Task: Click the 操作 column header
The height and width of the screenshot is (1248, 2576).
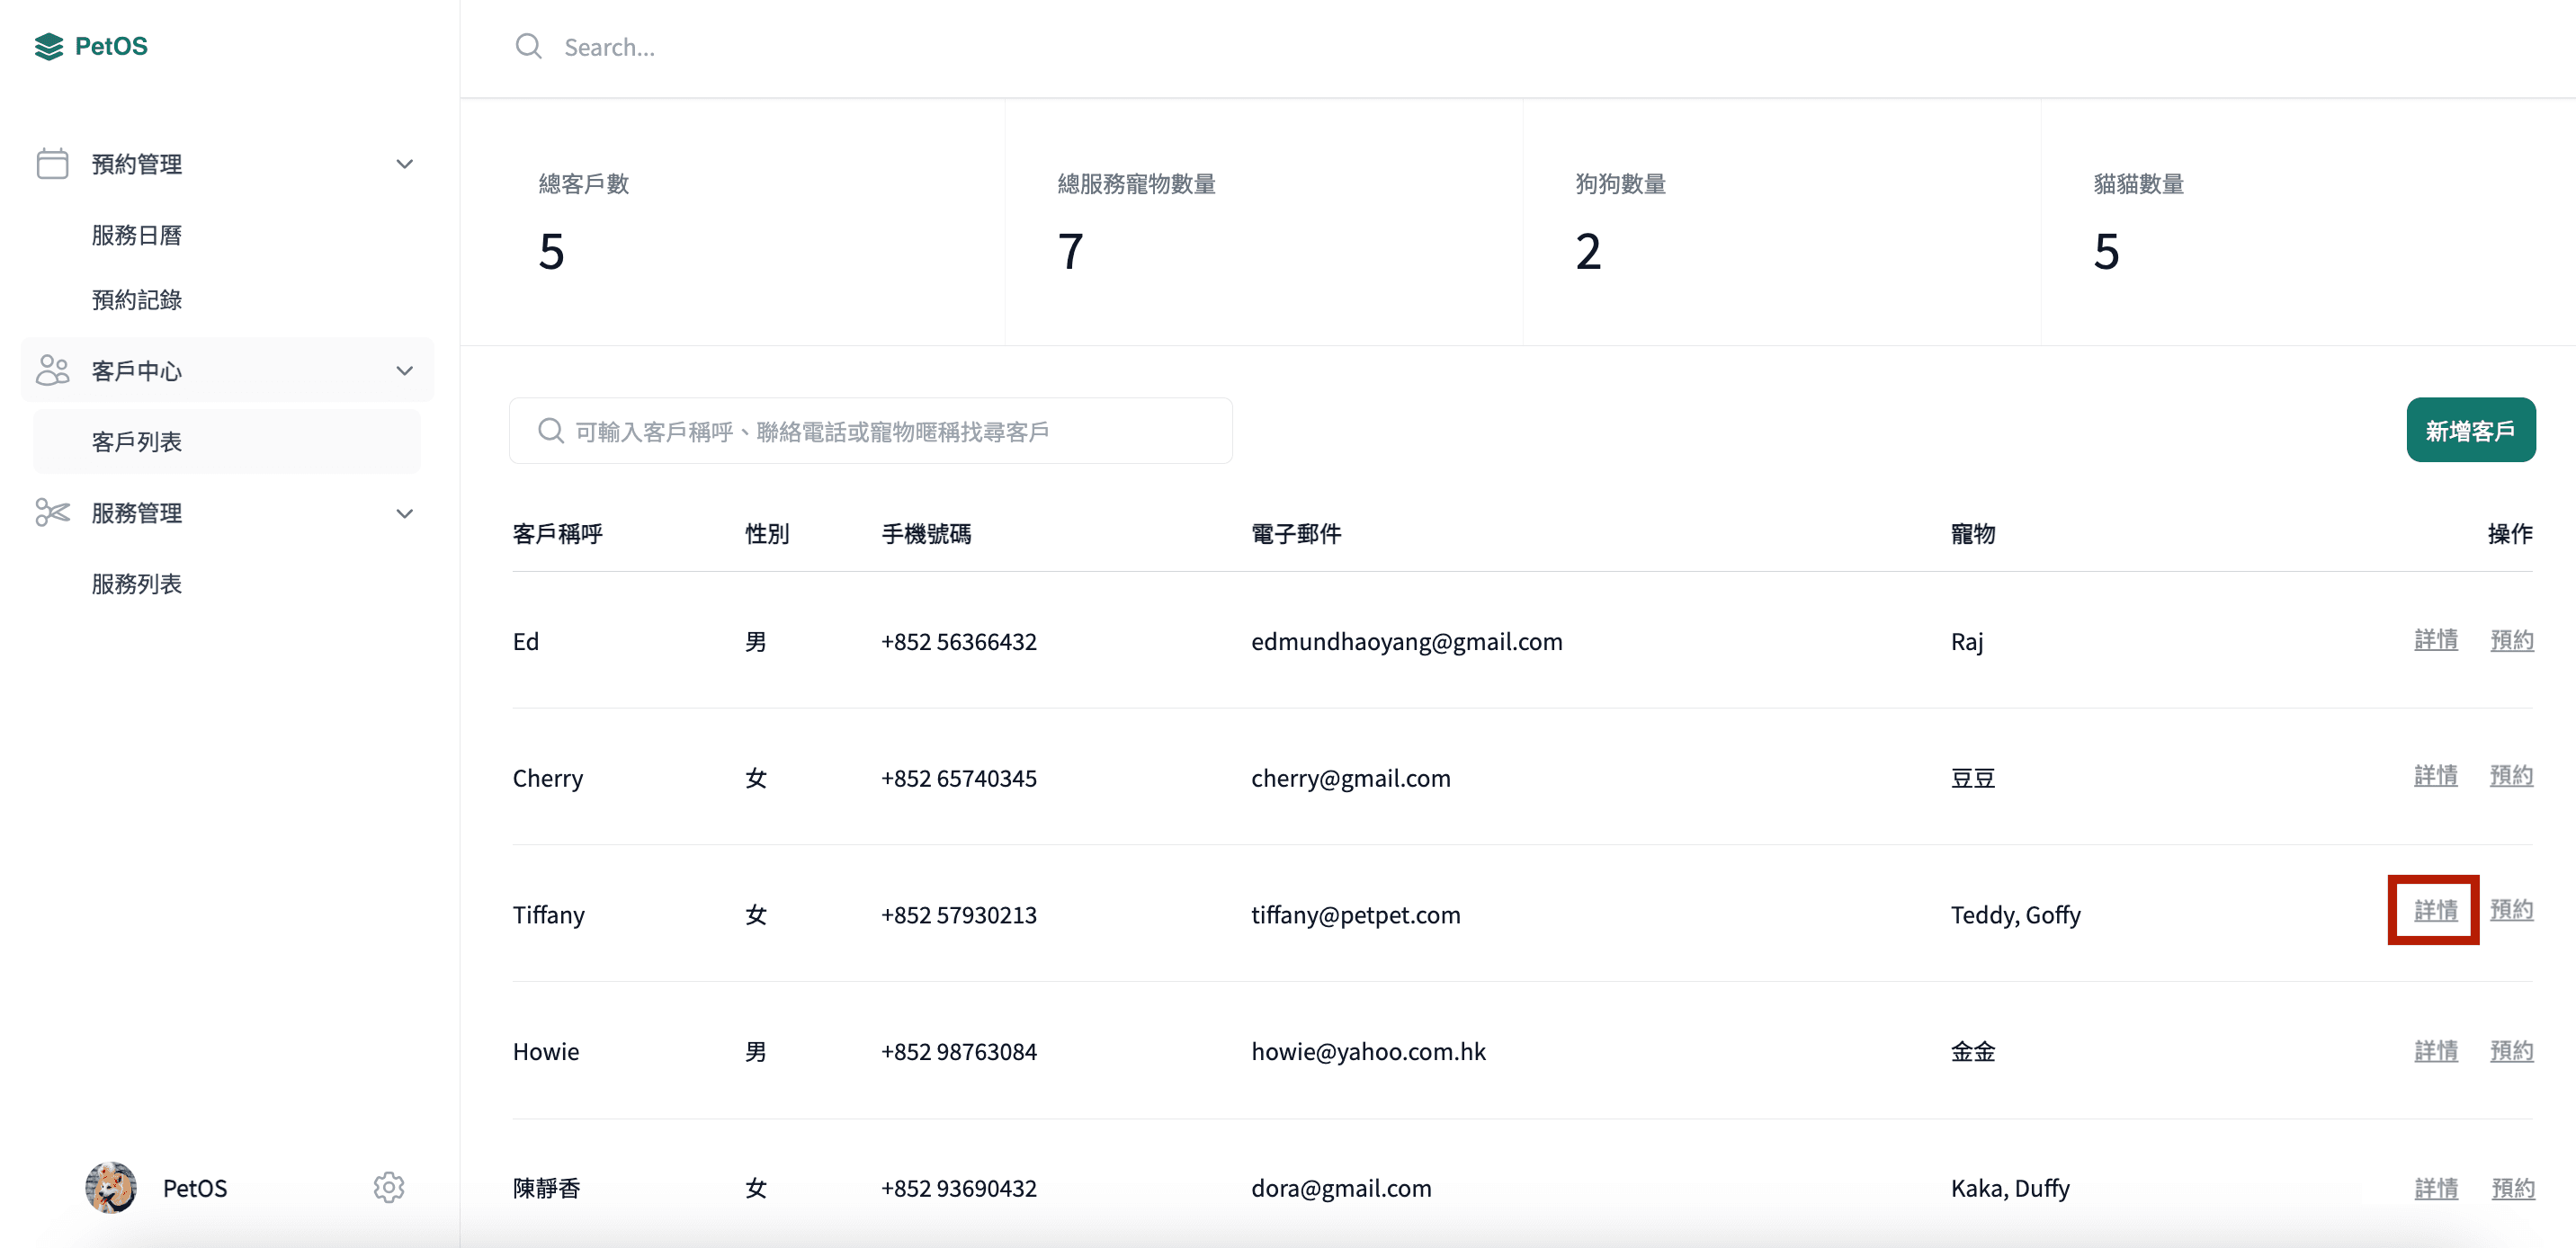Action: pos(2510,534)
